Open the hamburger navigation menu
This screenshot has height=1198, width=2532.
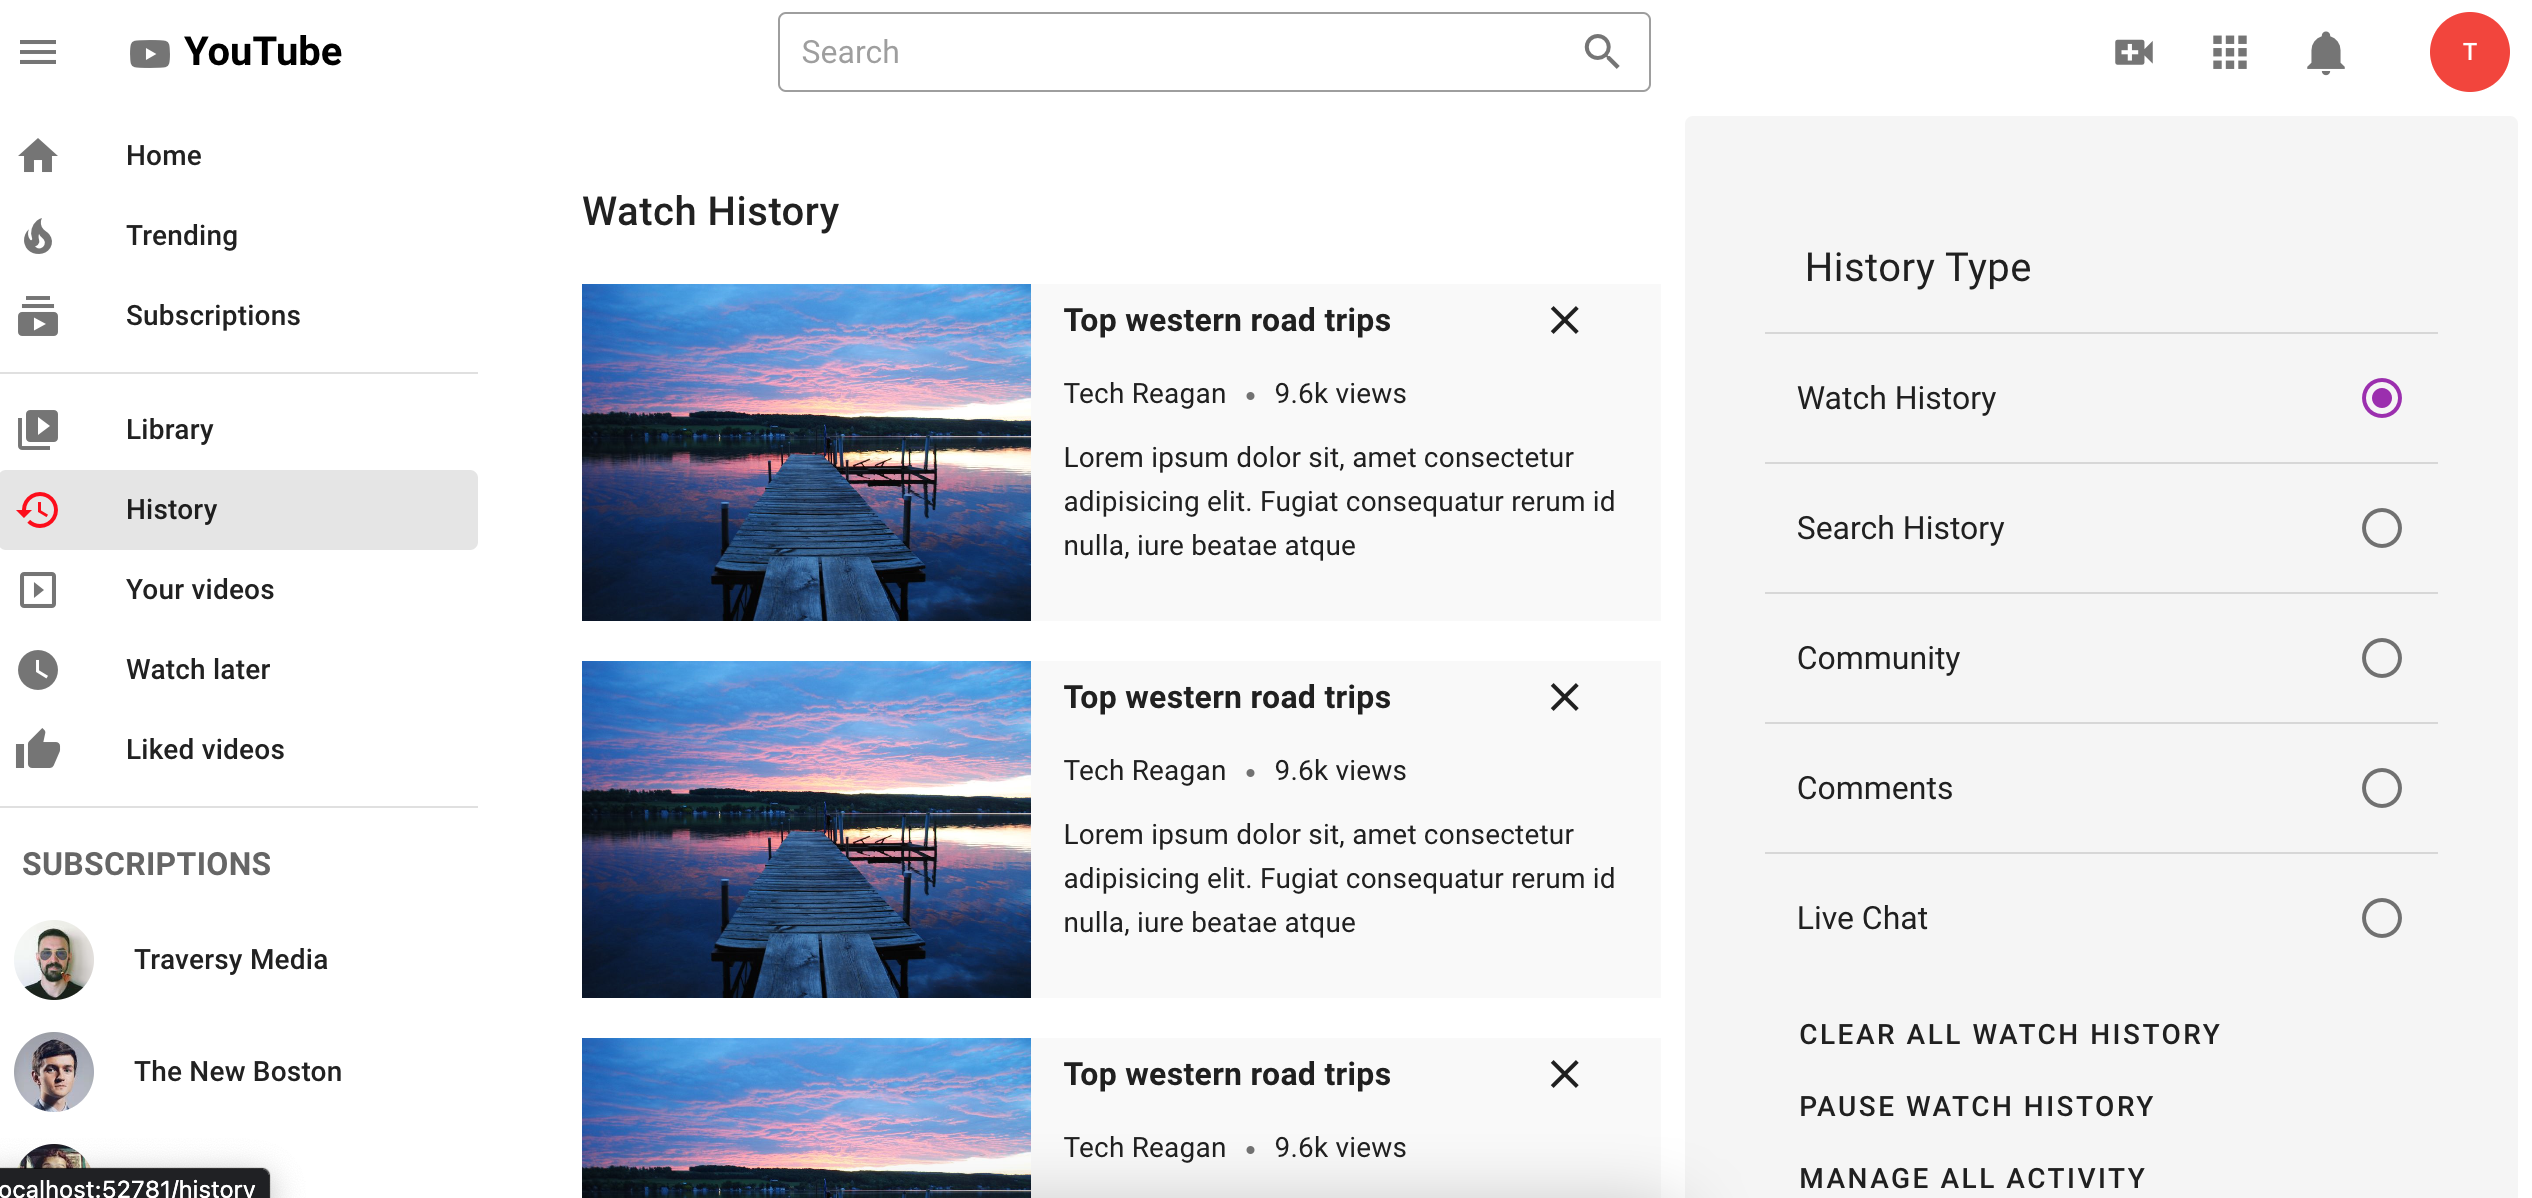pyautogui.click(x=38, y=52)
